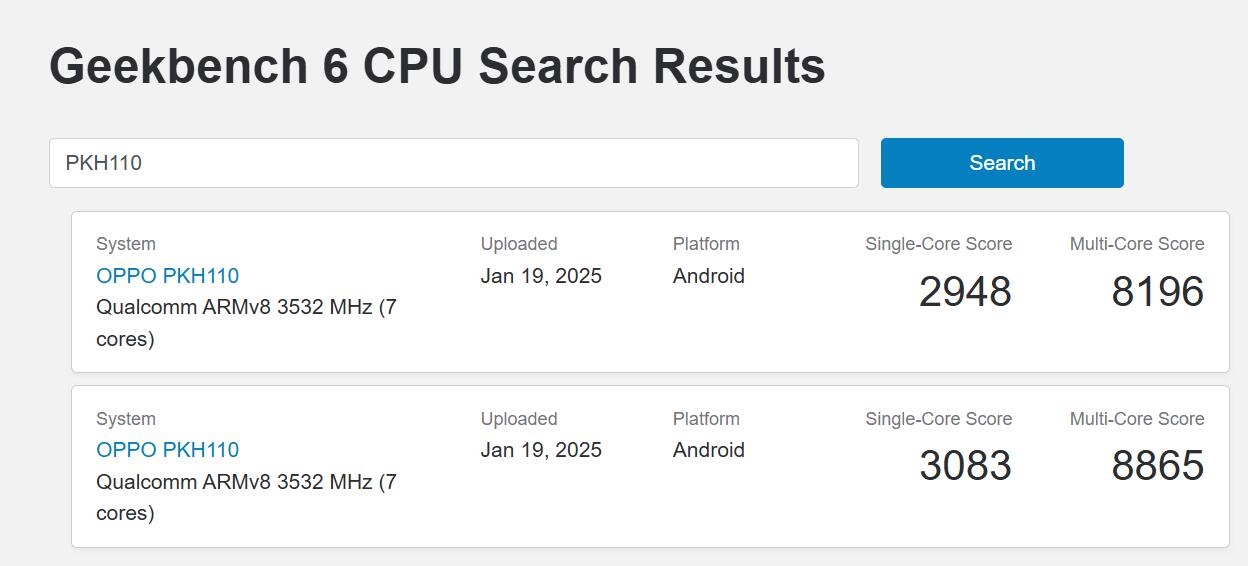Click the second result's Jan 19, 2025 date

tap(541, 450)
